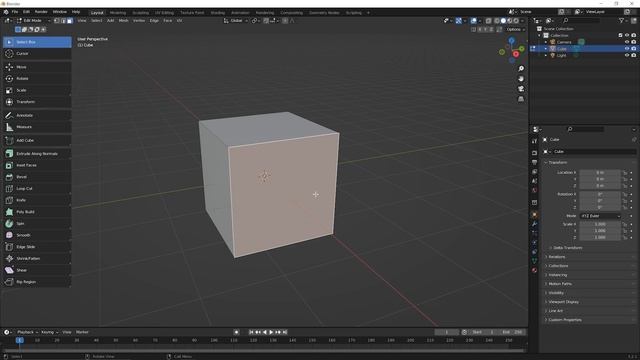Toggle X-ray display in viewport header
Viewport: 640px width, 360px height.
coord(489,20)
